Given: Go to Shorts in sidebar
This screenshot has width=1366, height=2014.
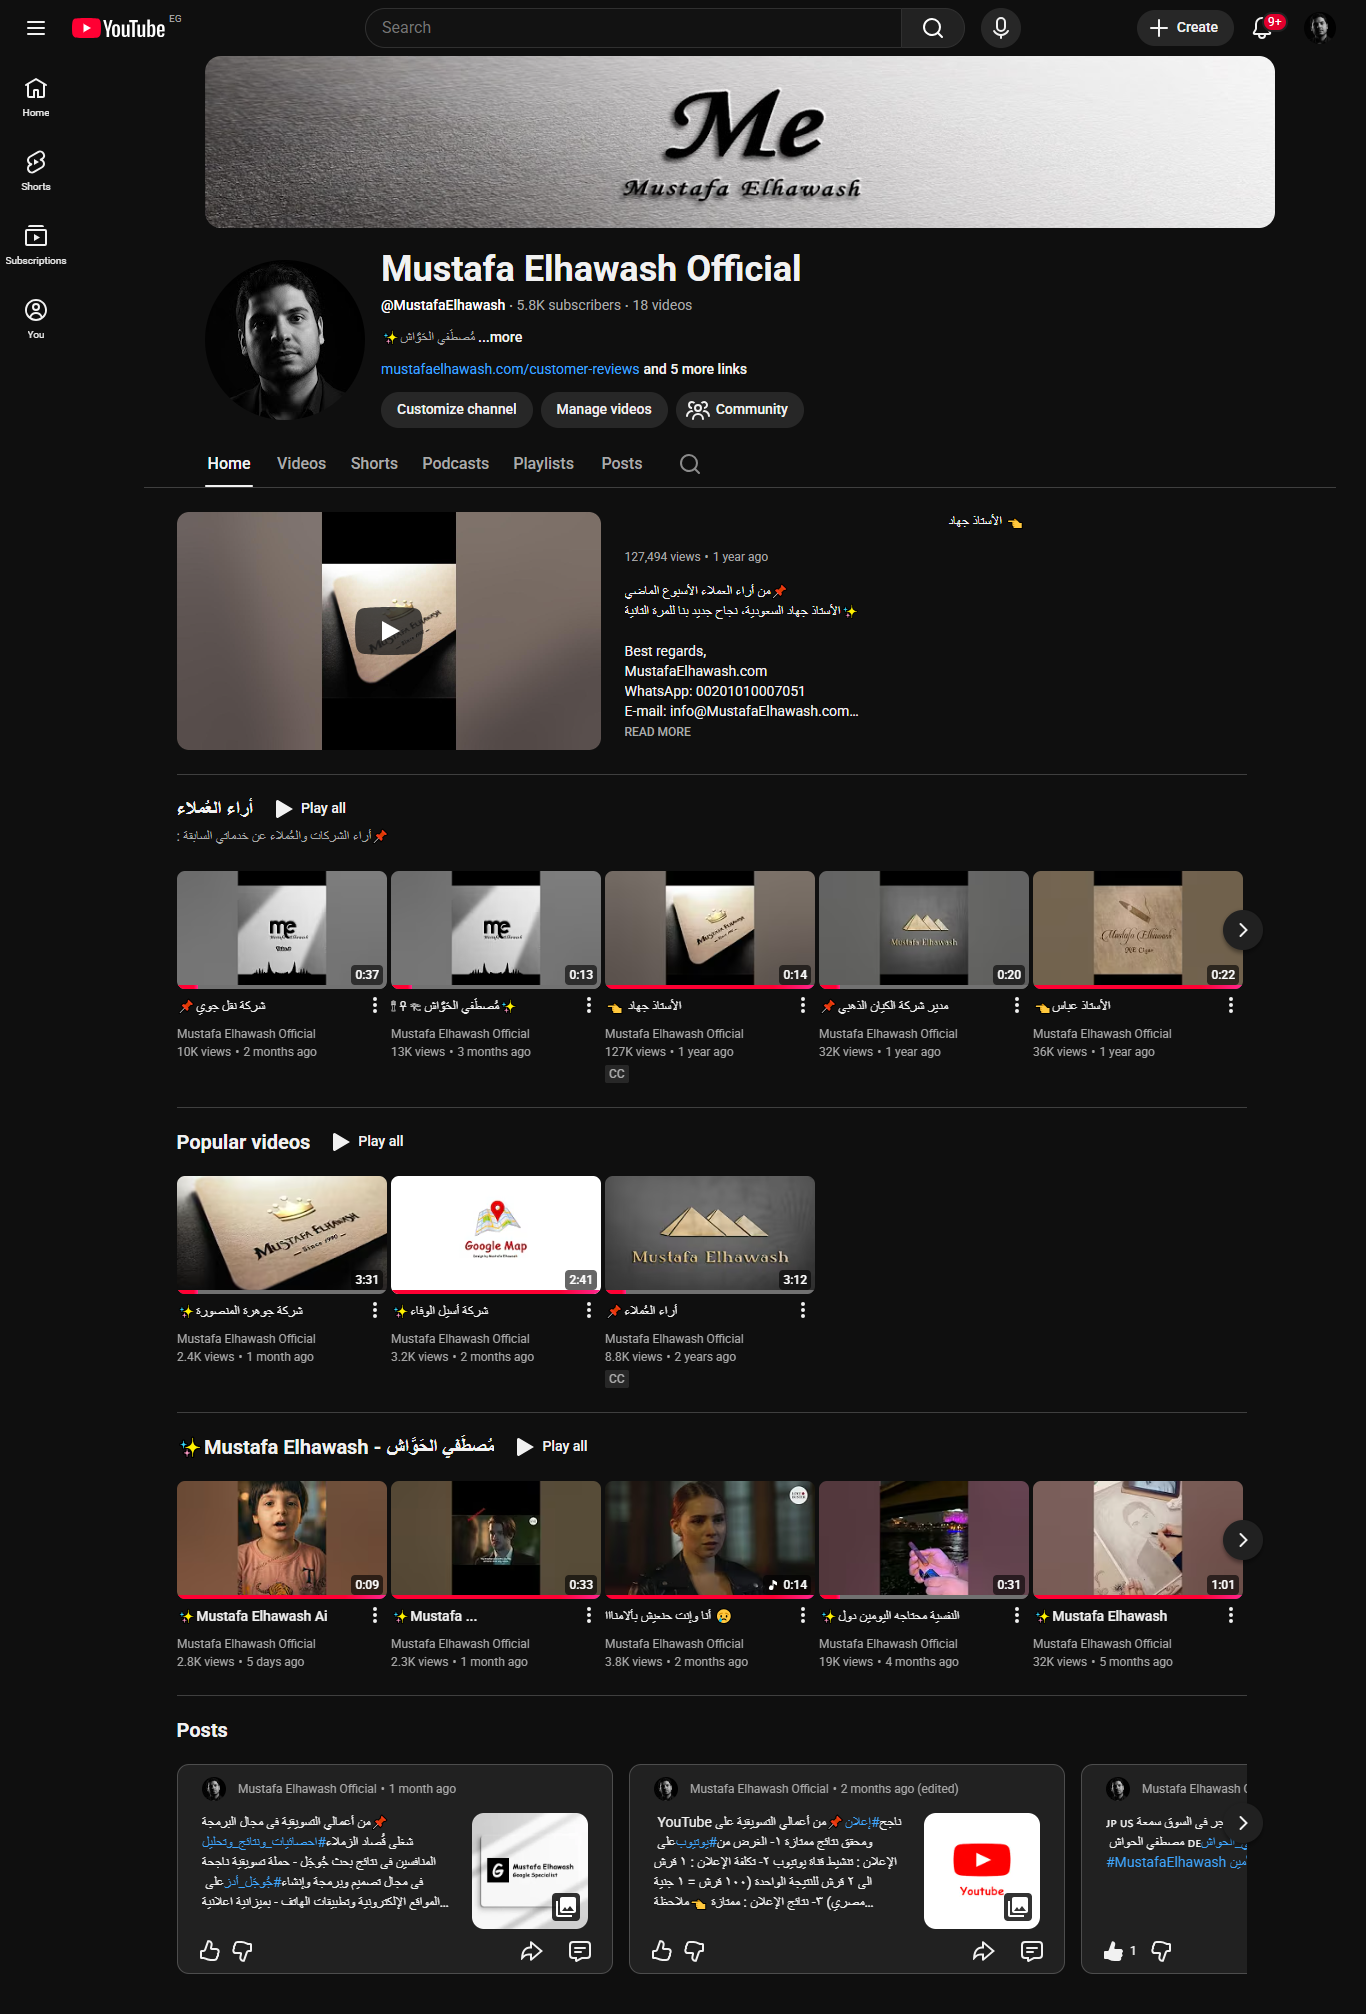Looking at the screenshot, I should pyautogui.click(x=36, y=170).
